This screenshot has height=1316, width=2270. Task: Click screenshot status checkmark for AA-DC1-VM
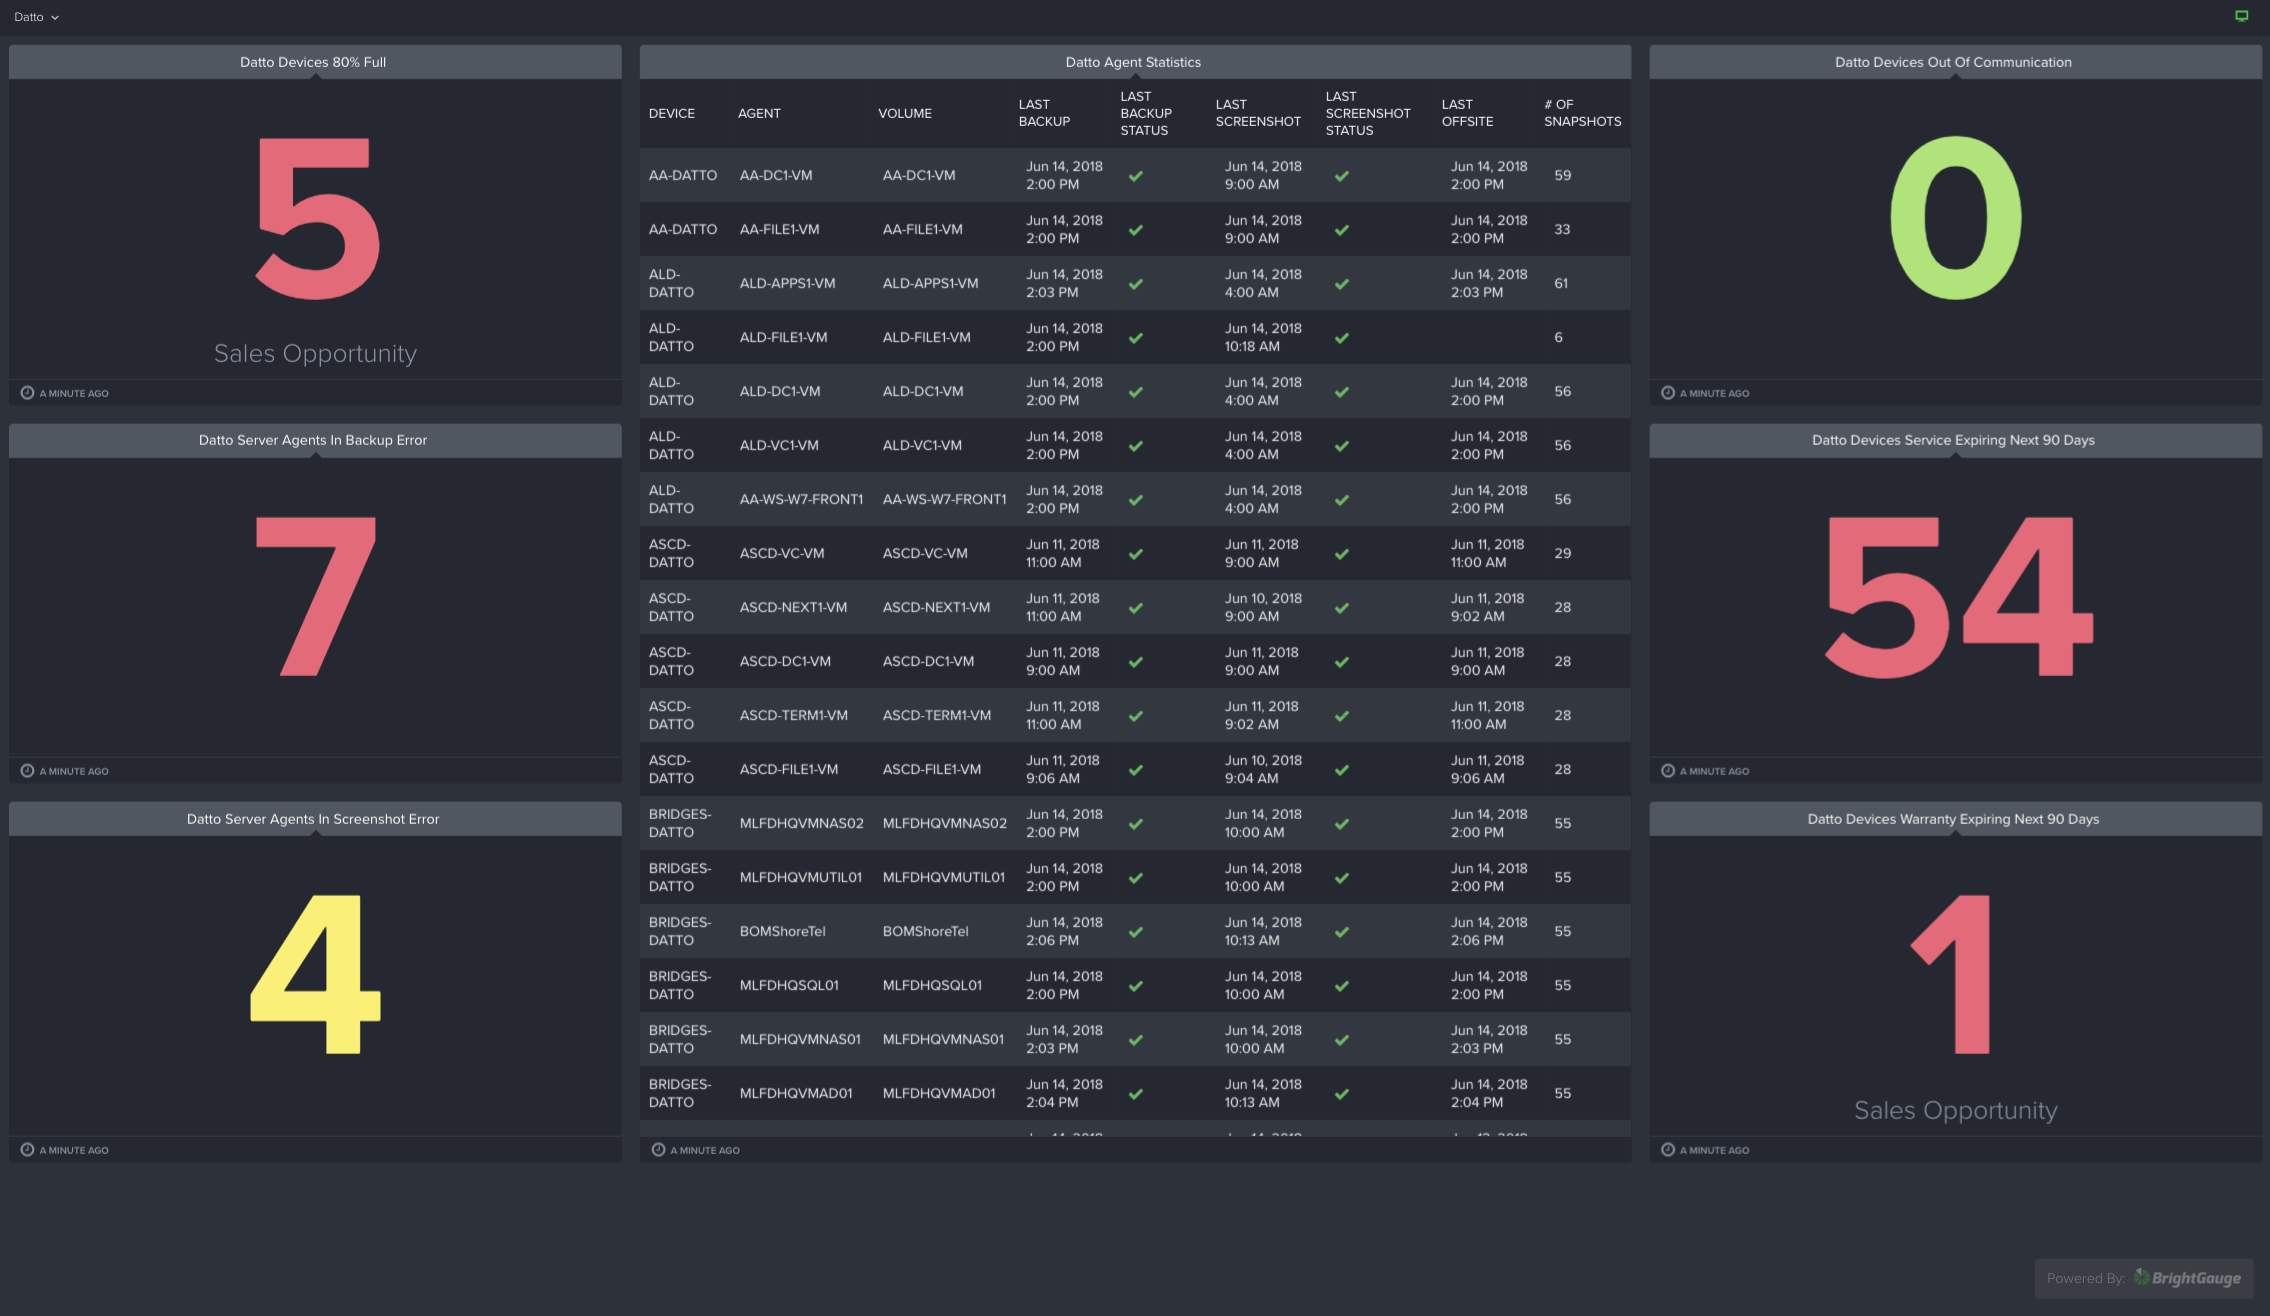pyautogui.click(x=1342, y=176)
